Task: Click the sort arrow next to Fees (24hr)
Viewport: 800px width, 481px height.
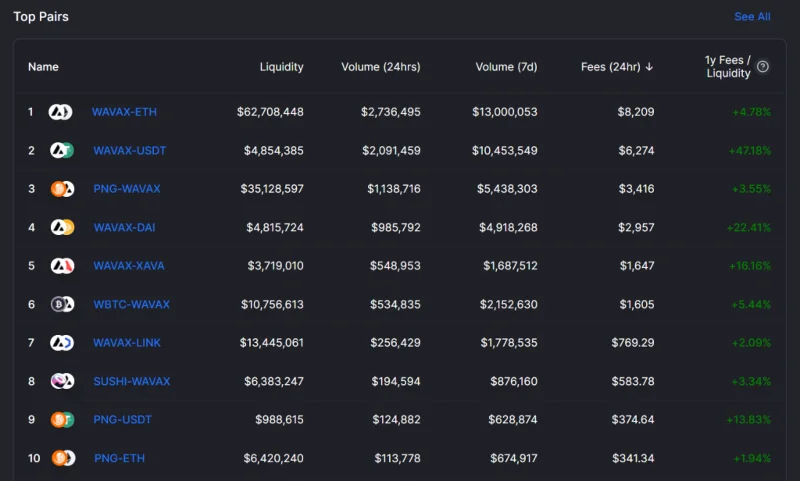Action: click(649, 67)
